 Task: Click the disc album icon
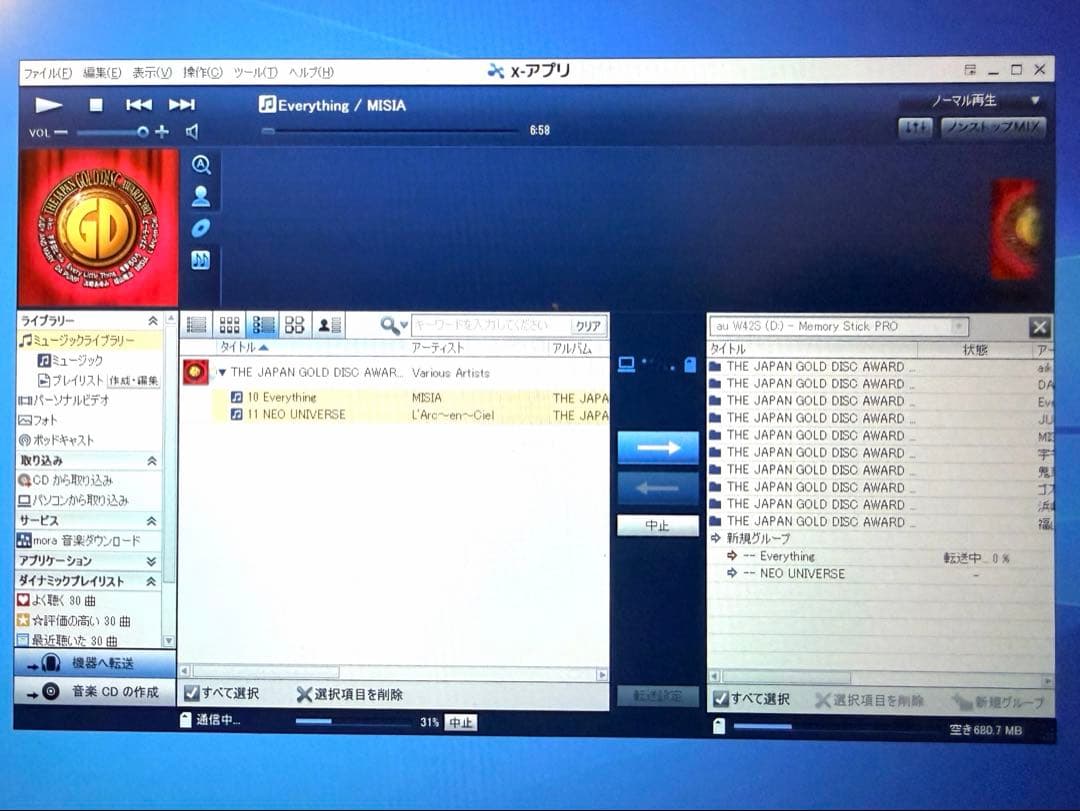point(200,228)
